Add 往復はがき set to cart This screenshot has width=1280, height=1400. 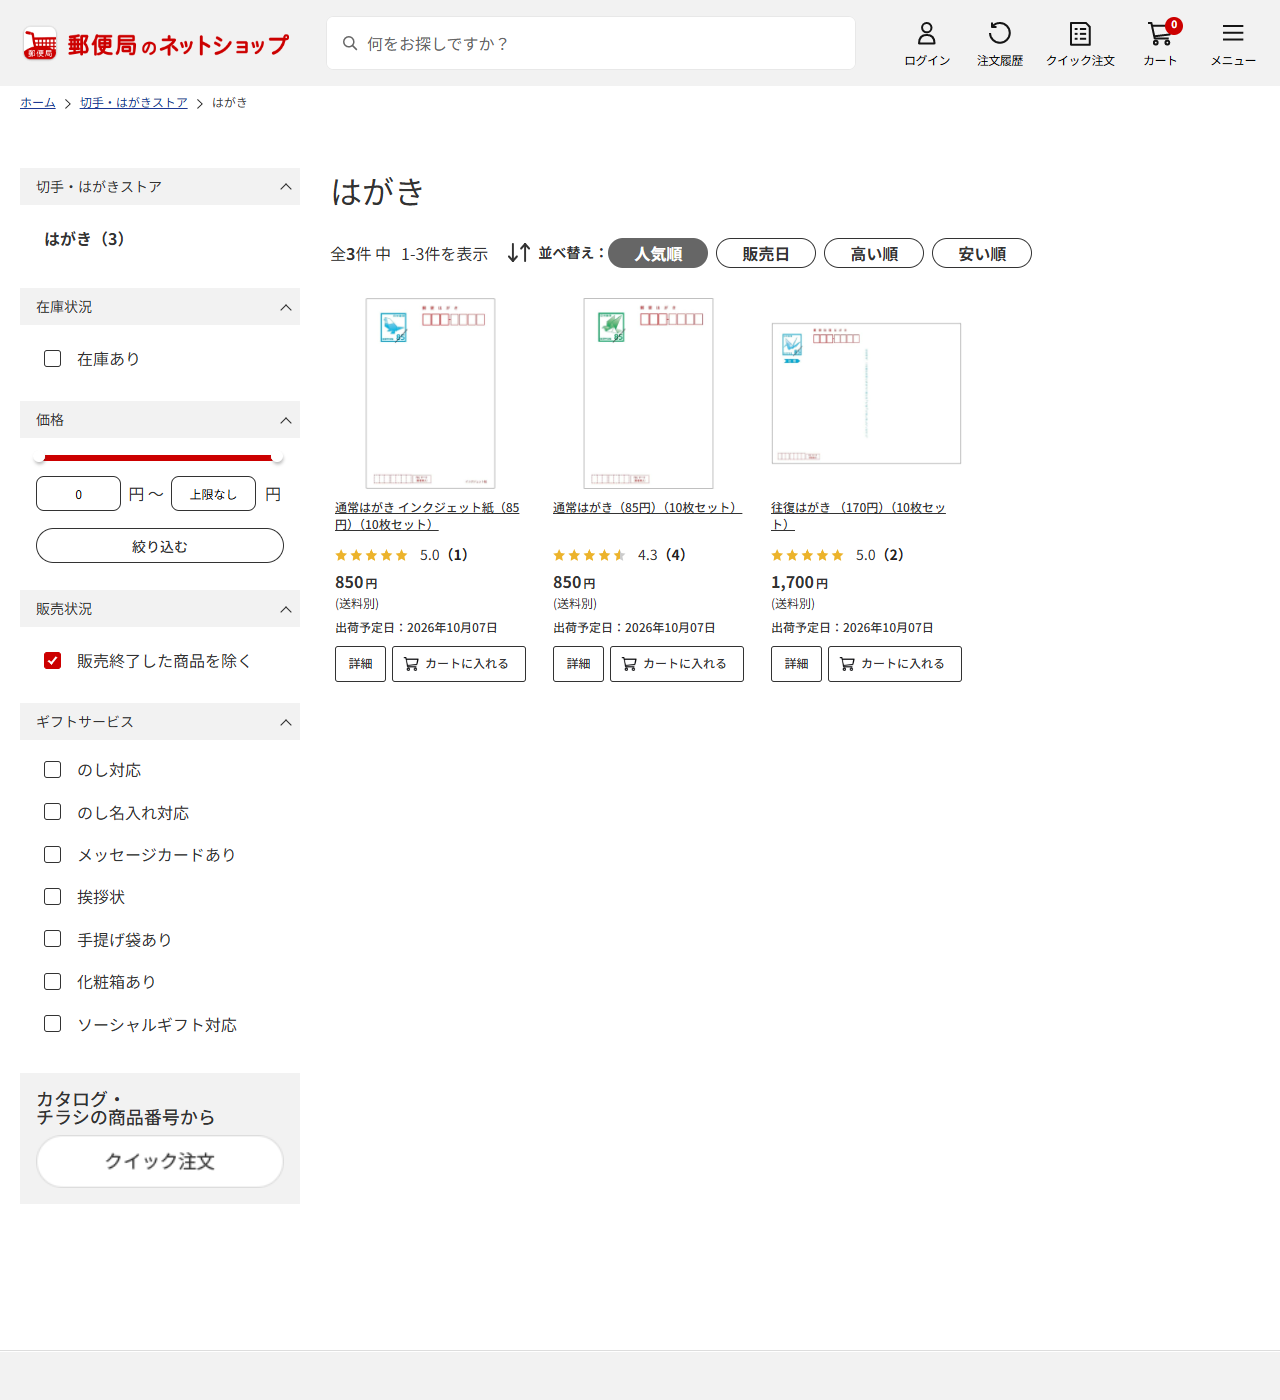pyautogui.click(x=895, y=664)
